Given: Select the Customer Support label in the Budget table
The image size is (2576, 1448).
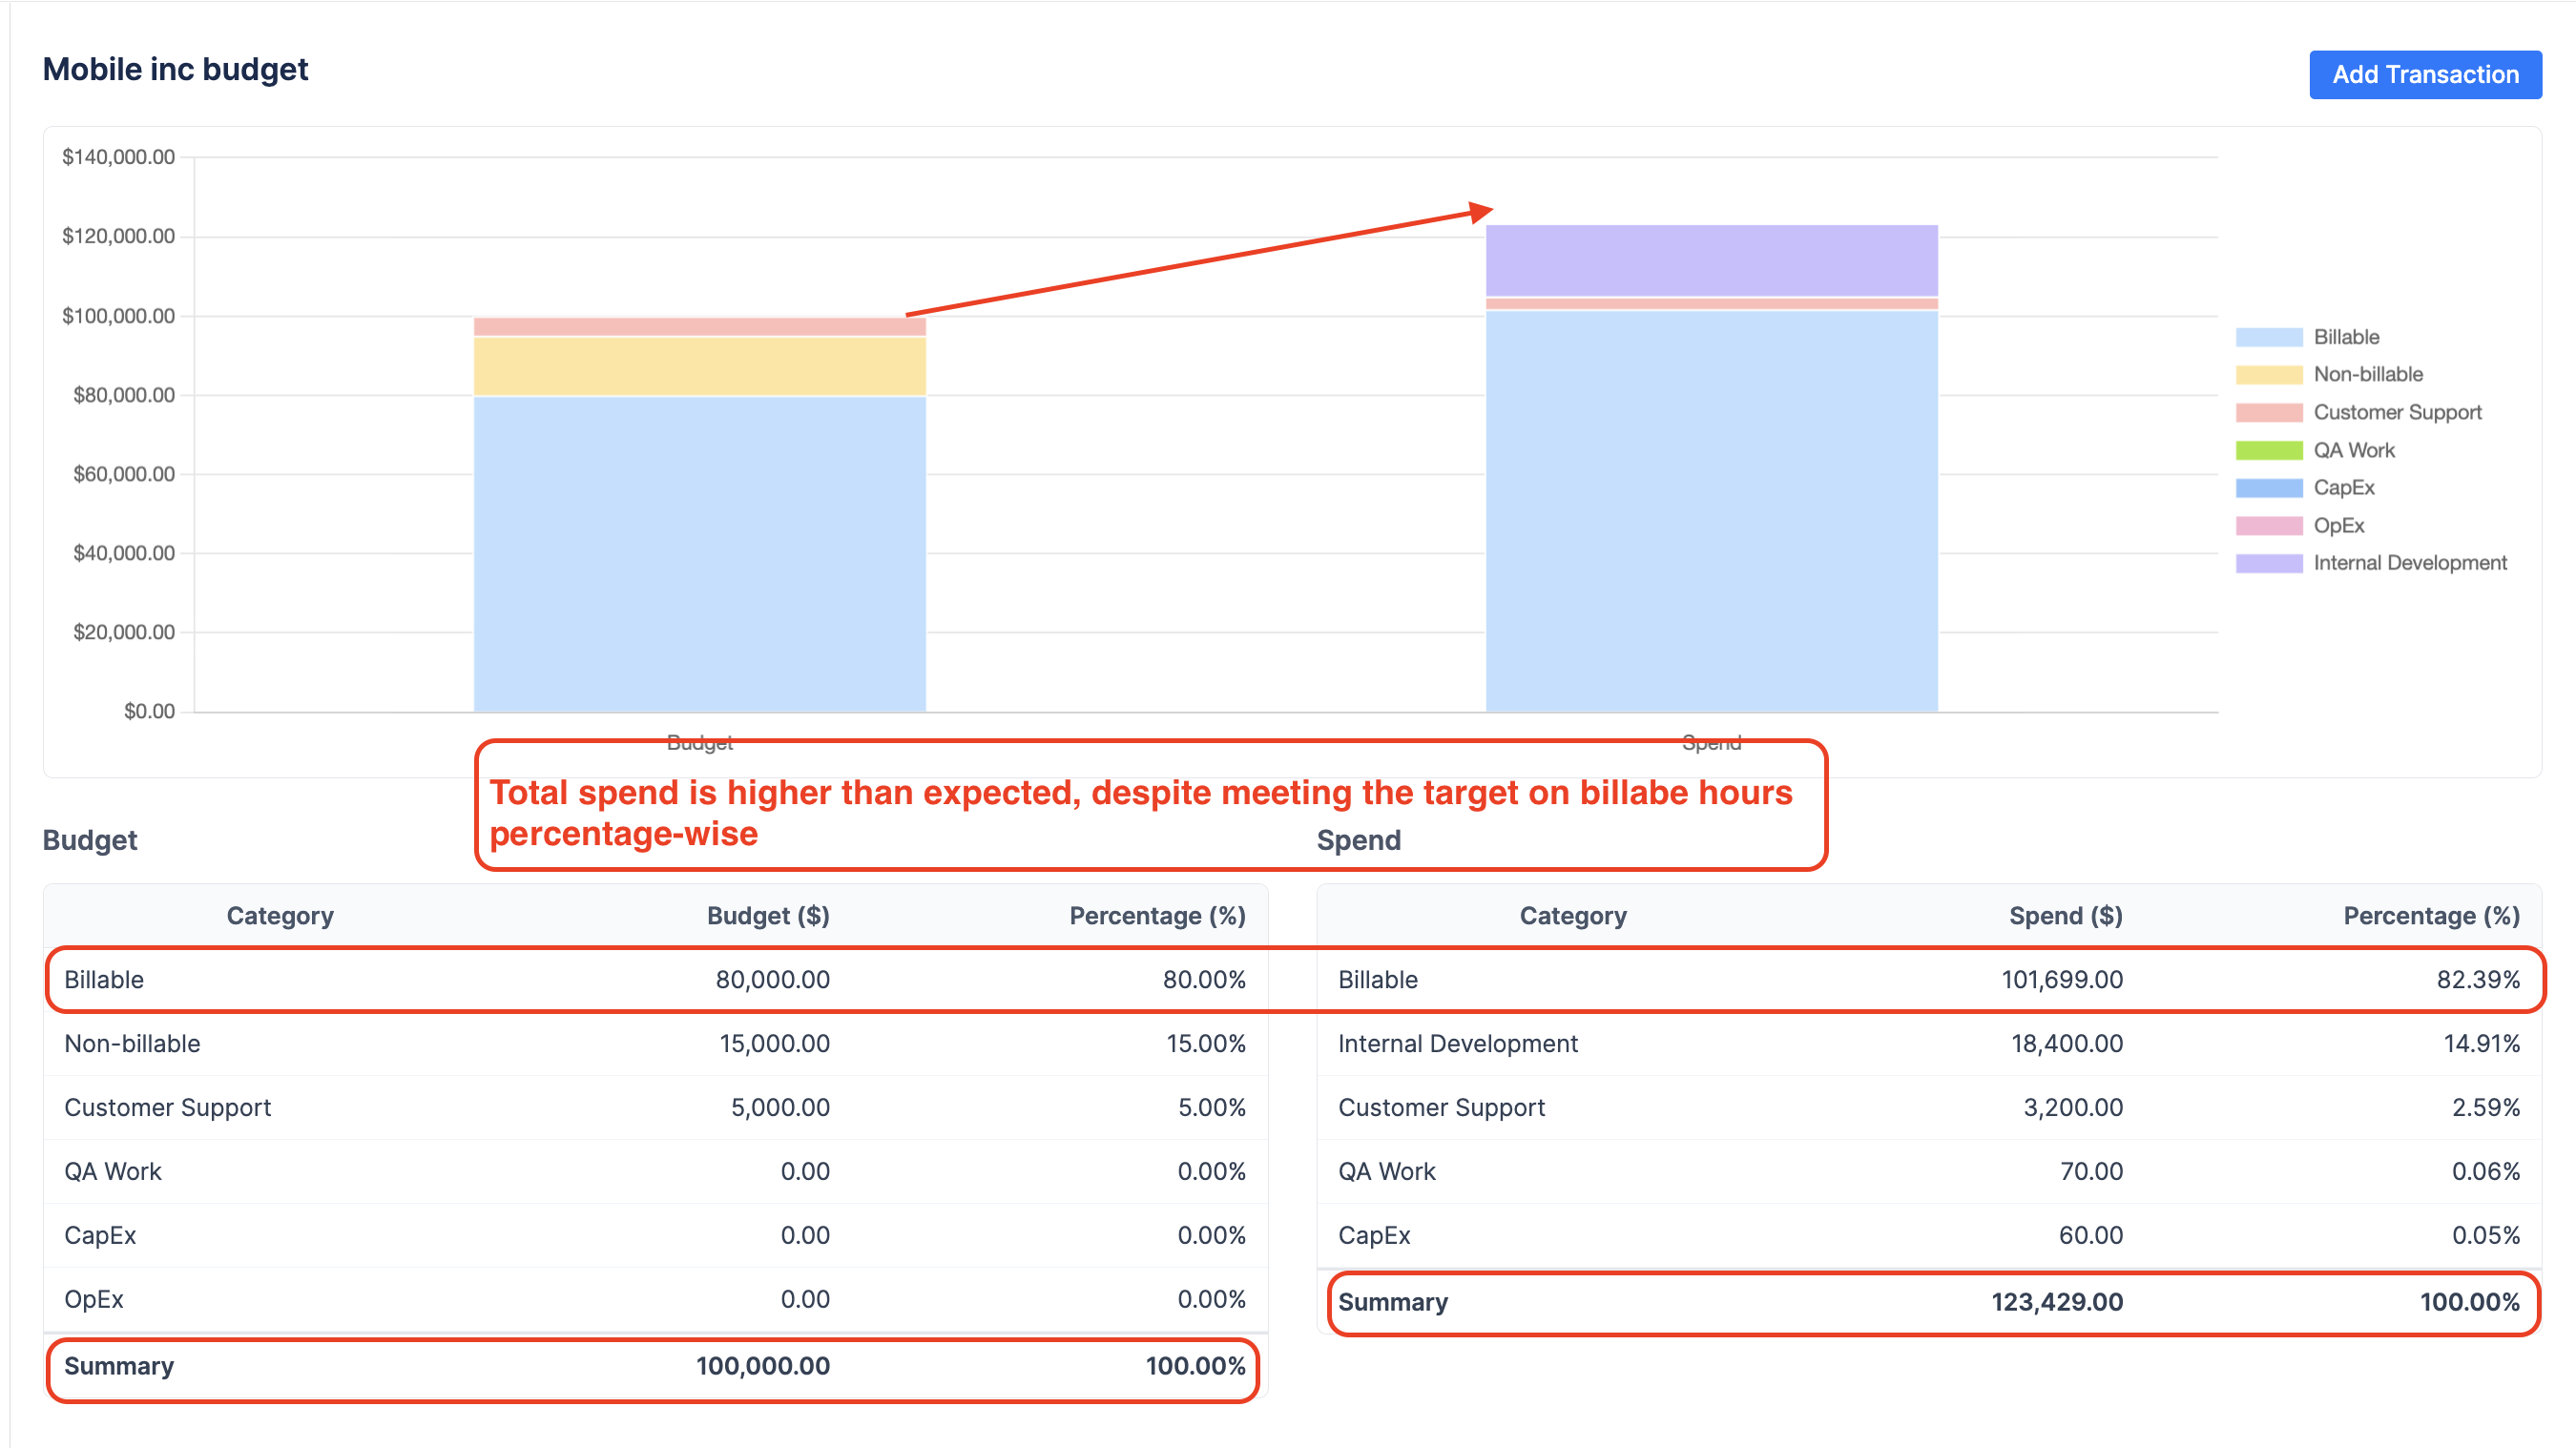Looking at the screenshot, I should tap(168, 1108).
